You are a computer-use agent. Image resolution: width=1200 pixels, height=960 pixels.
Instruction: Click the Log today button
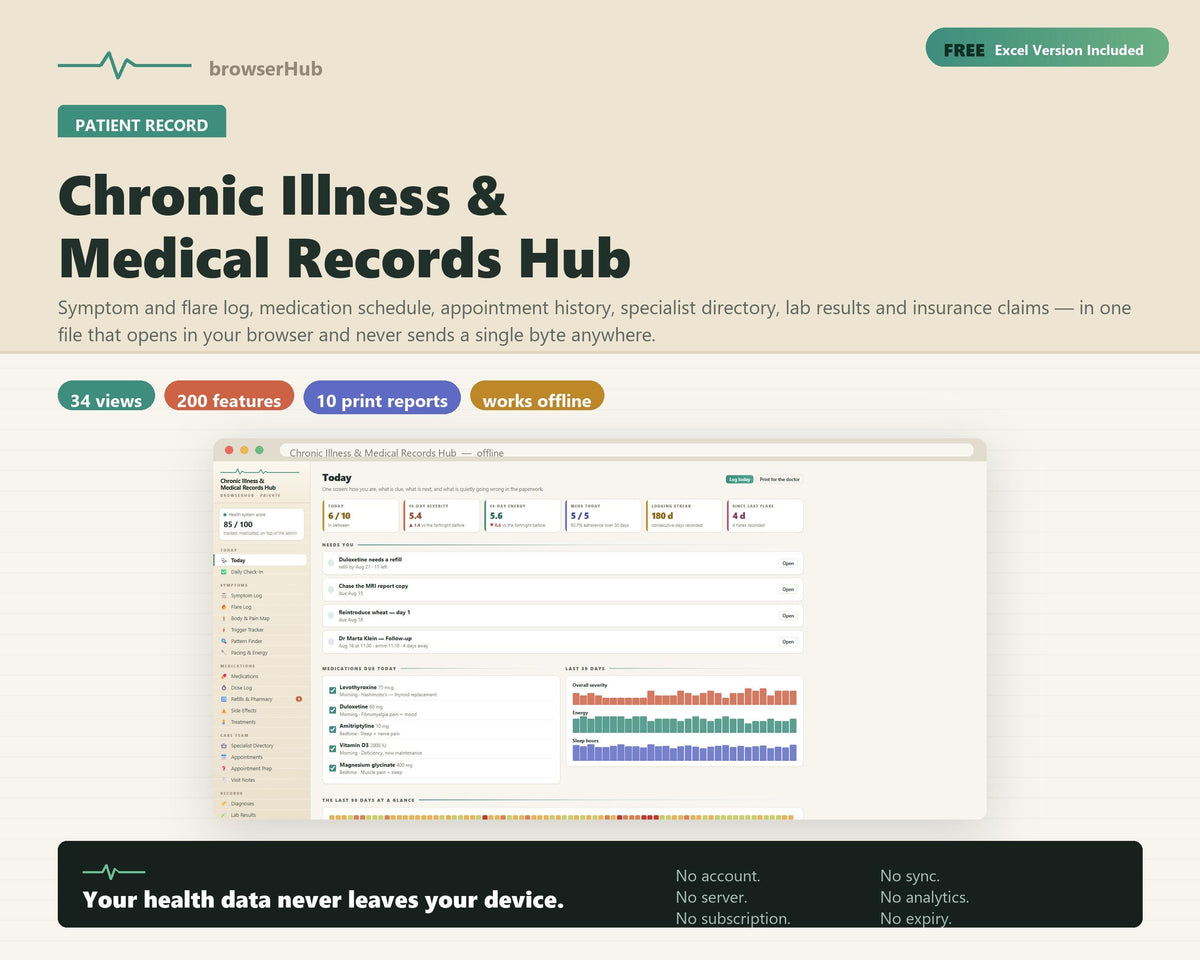(x=739, y=480)
